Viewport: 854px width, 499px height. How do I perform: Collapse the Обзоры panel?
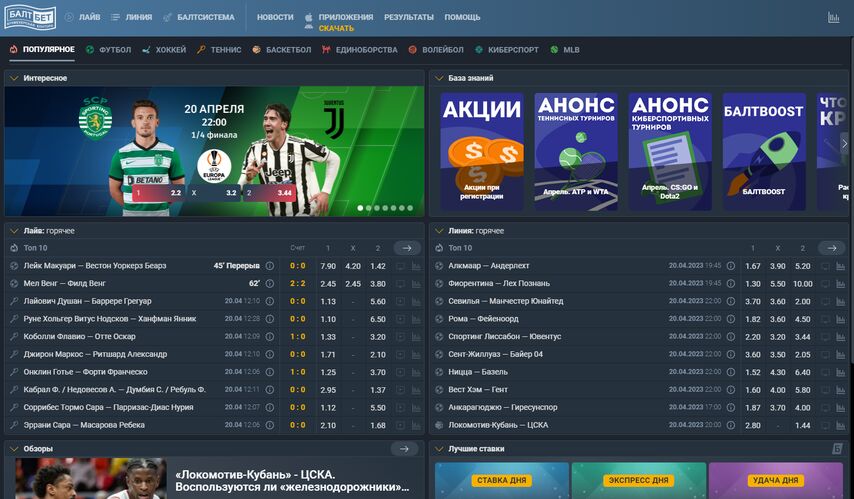pos(14,449)
